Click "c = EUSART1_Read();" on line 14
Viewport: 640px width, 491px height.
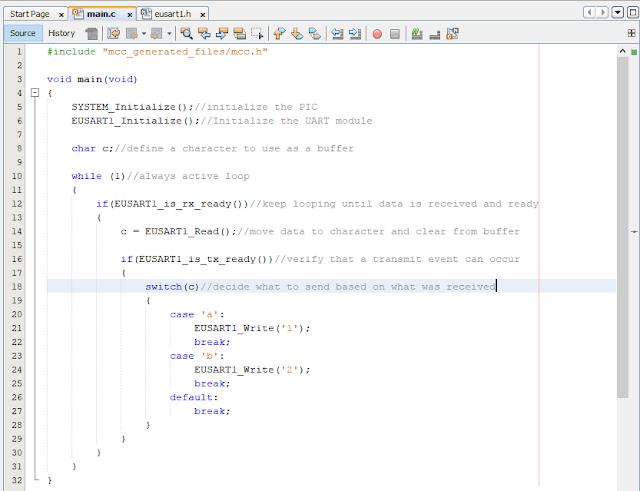[178, 231]
